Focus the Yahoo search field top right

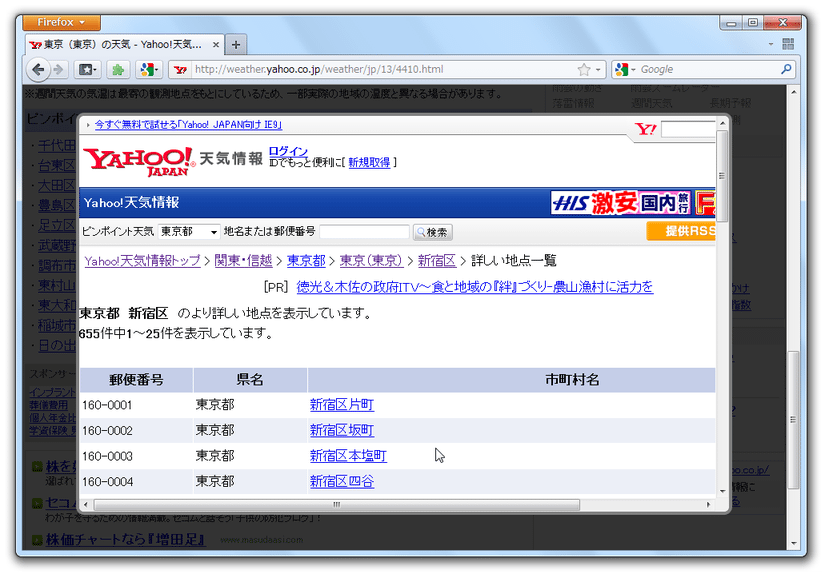(688, 129)
